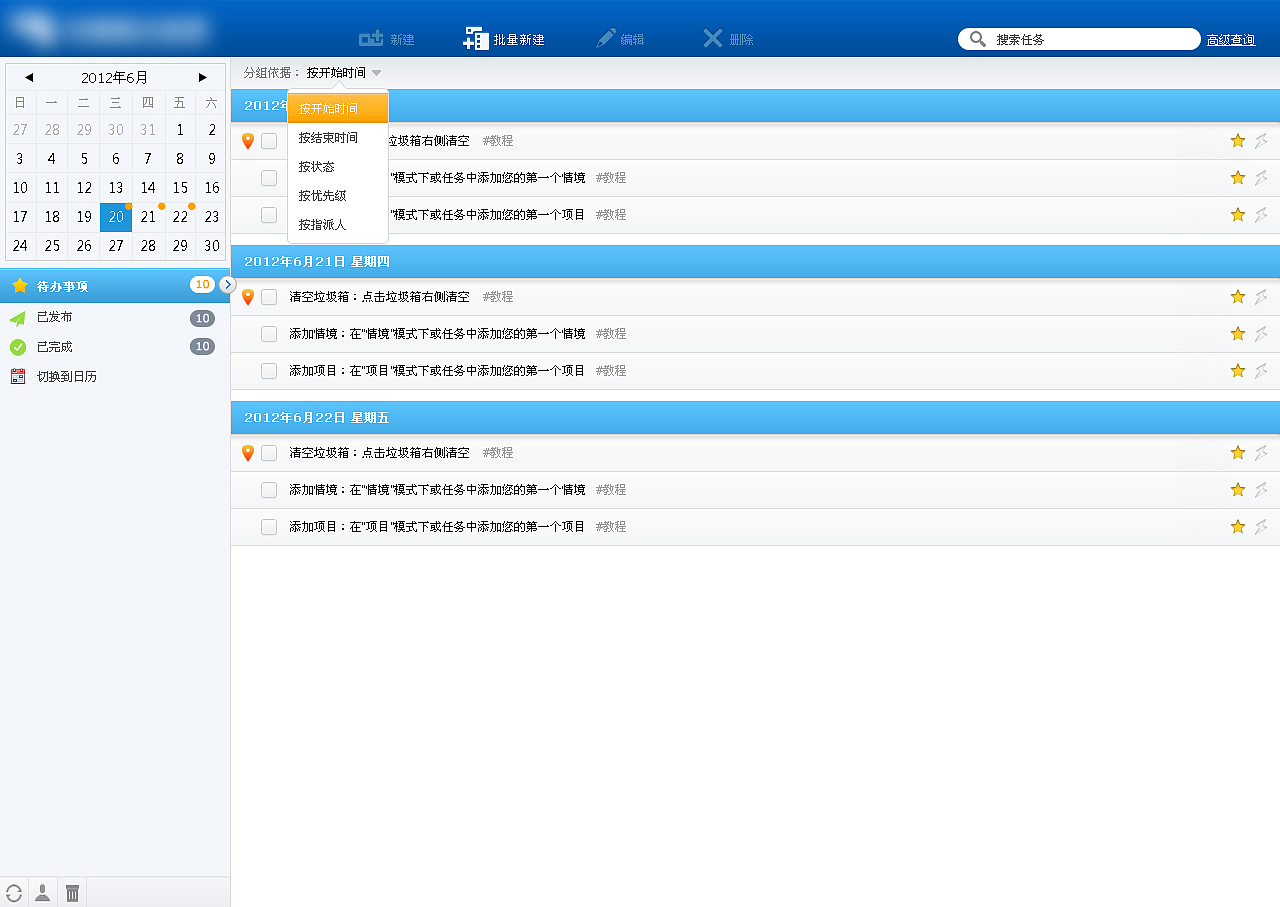The width and height of the screenshot is (1280, 907).
Task: Tick checkbox for 添加情境 under 6月22日
Action: coord(269,490)
